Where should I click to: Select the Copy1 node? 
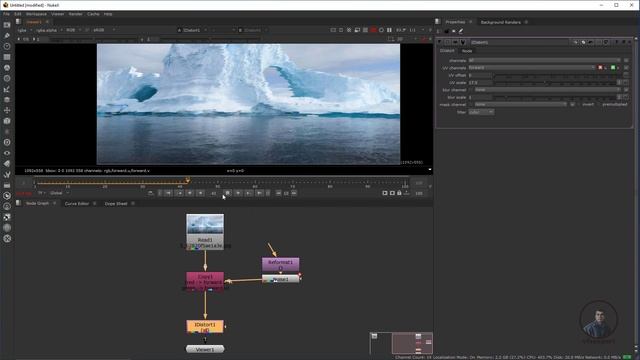point(205,282)
